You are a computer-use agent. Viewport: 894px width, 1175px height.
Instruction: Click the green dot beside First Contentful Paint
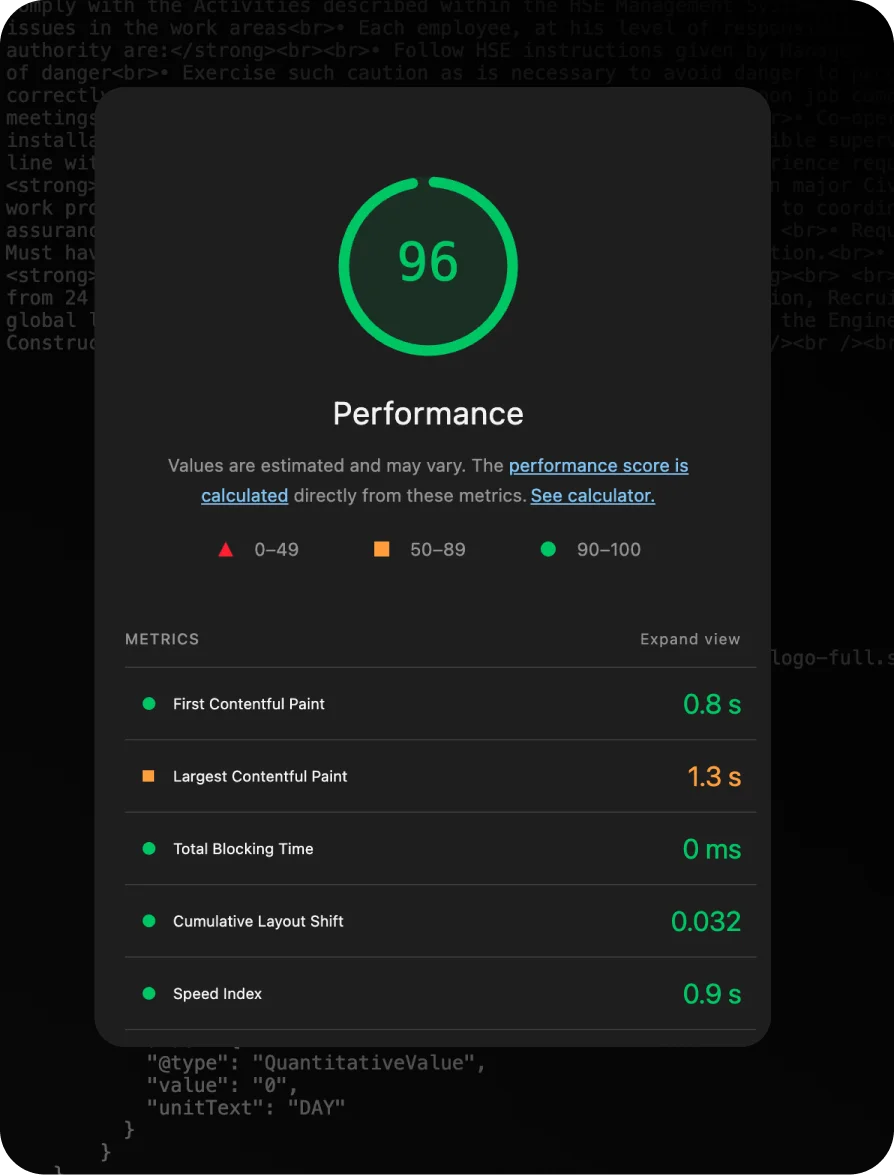149,704
